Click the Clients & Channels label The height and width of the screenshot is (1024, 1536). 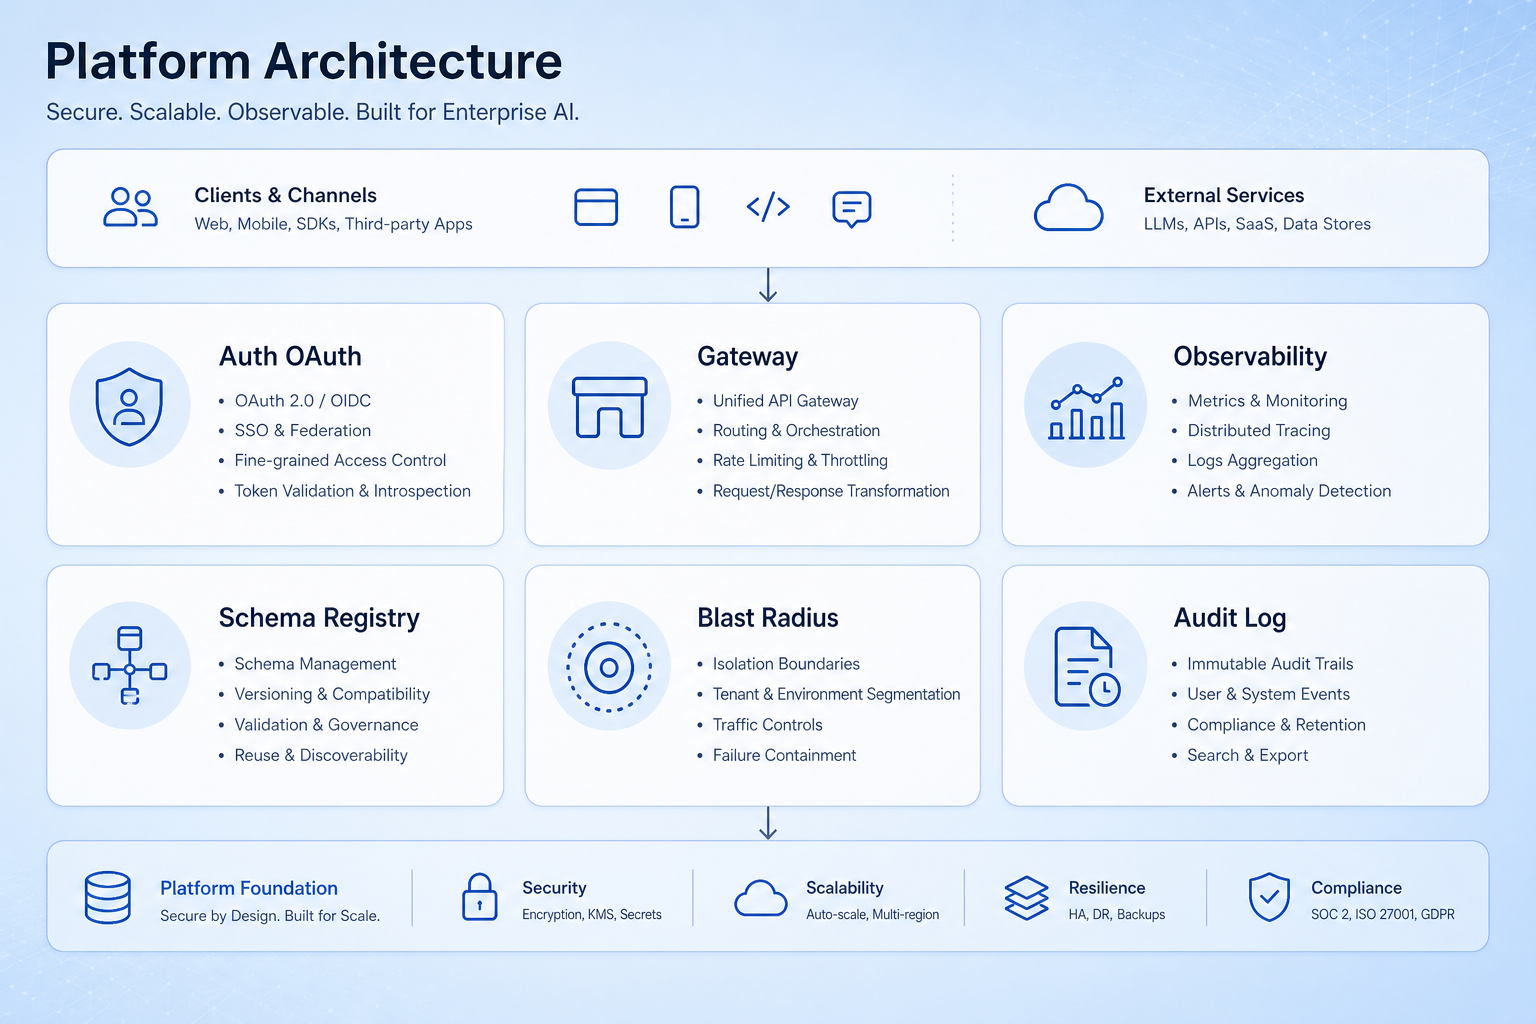(x=285, y=195)
